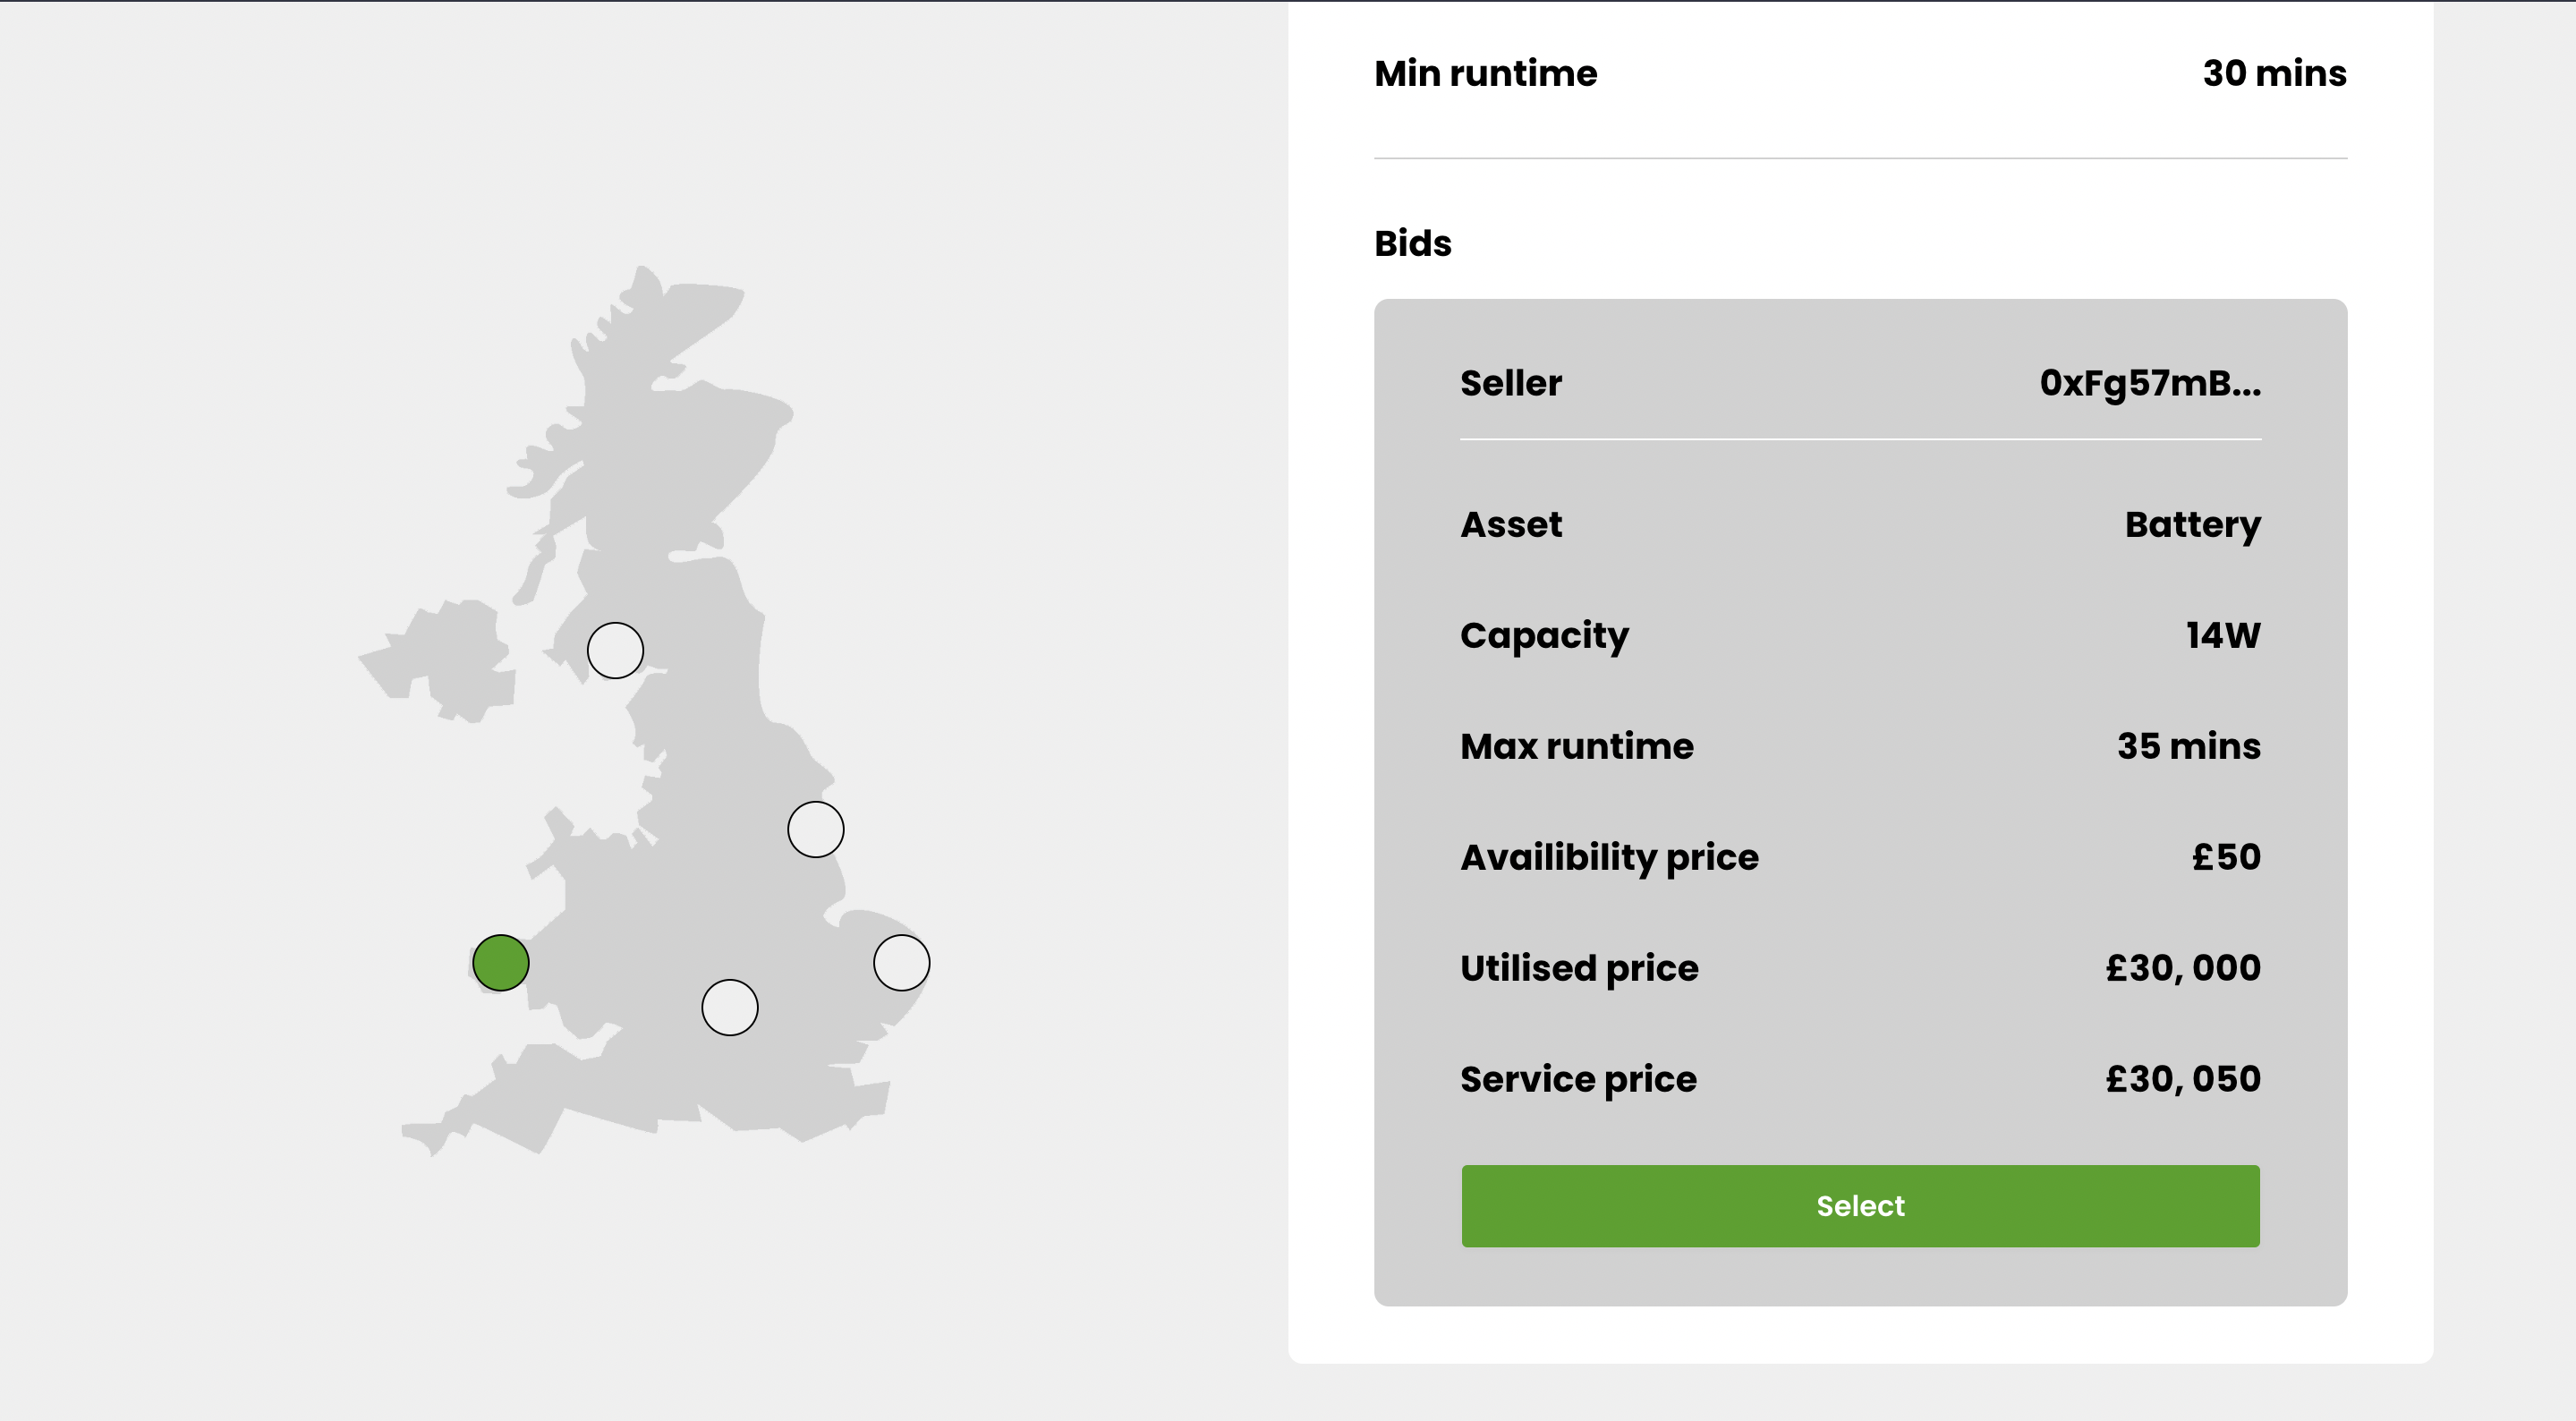Select the white marker in southern England

pyautogui.click(x=729, y=1008)
